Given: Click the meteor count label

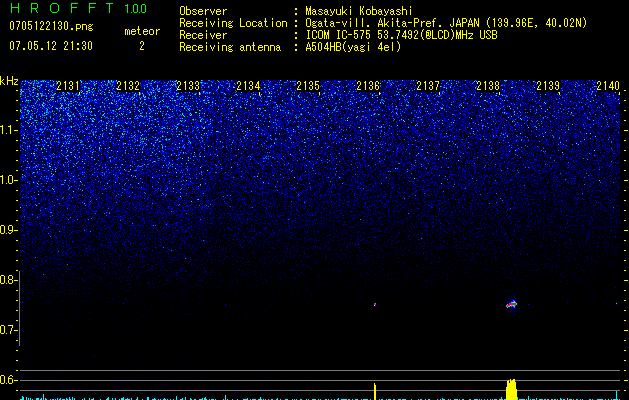Looking at the screenshot, I should (x=142, y=31).
